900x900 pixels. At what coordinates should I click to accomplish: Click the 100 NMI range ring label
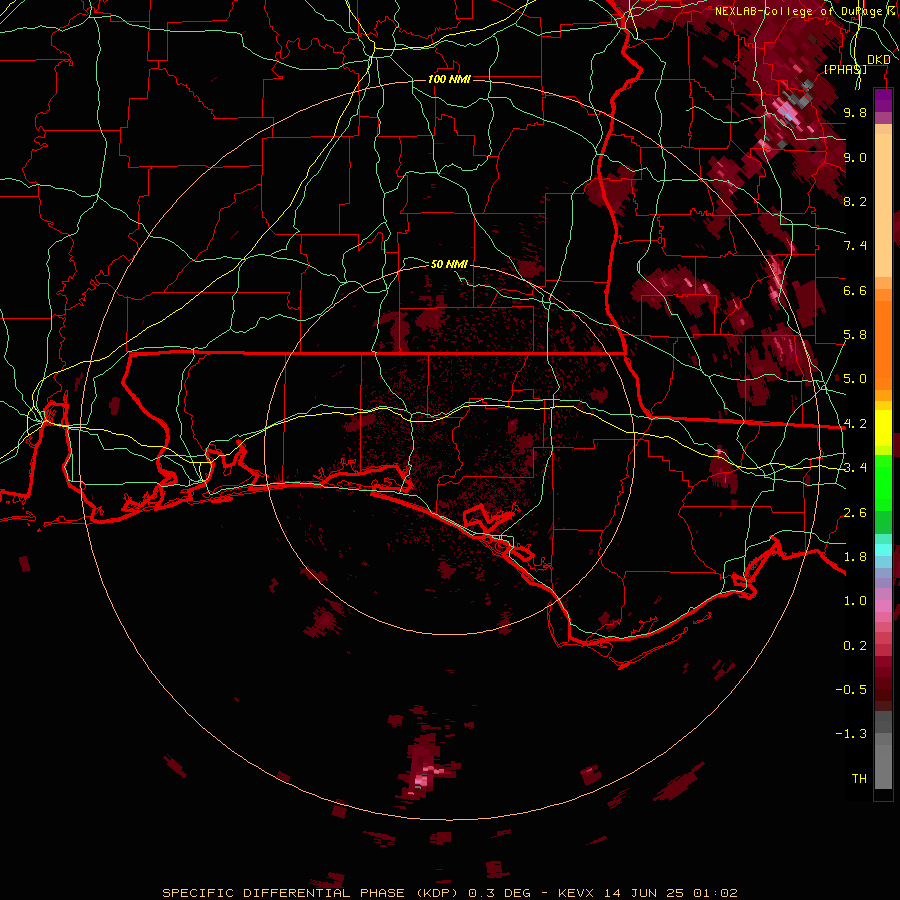449,79
